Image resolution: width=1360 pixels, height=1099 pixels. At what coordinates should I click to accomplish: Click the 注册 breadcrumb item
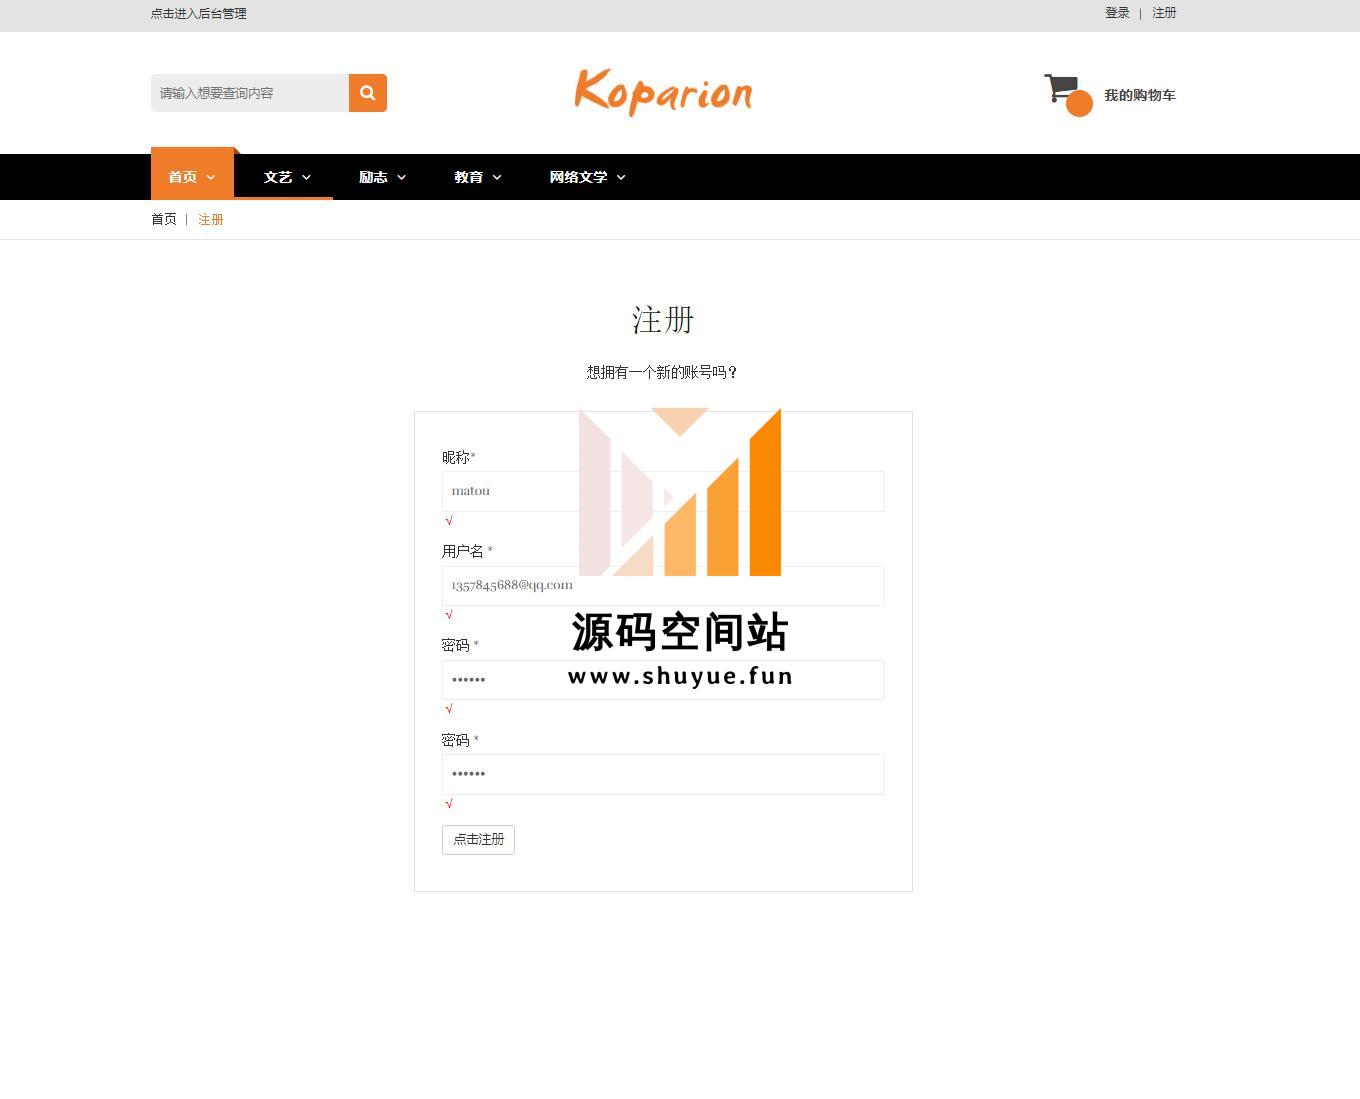coord(211,219)
